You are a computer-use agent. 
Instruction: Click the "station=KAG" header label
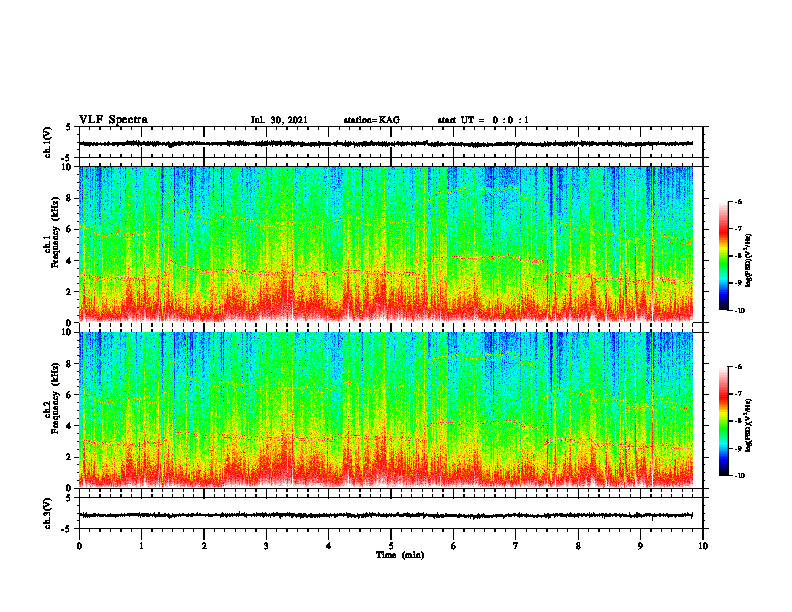click(371, 120)
